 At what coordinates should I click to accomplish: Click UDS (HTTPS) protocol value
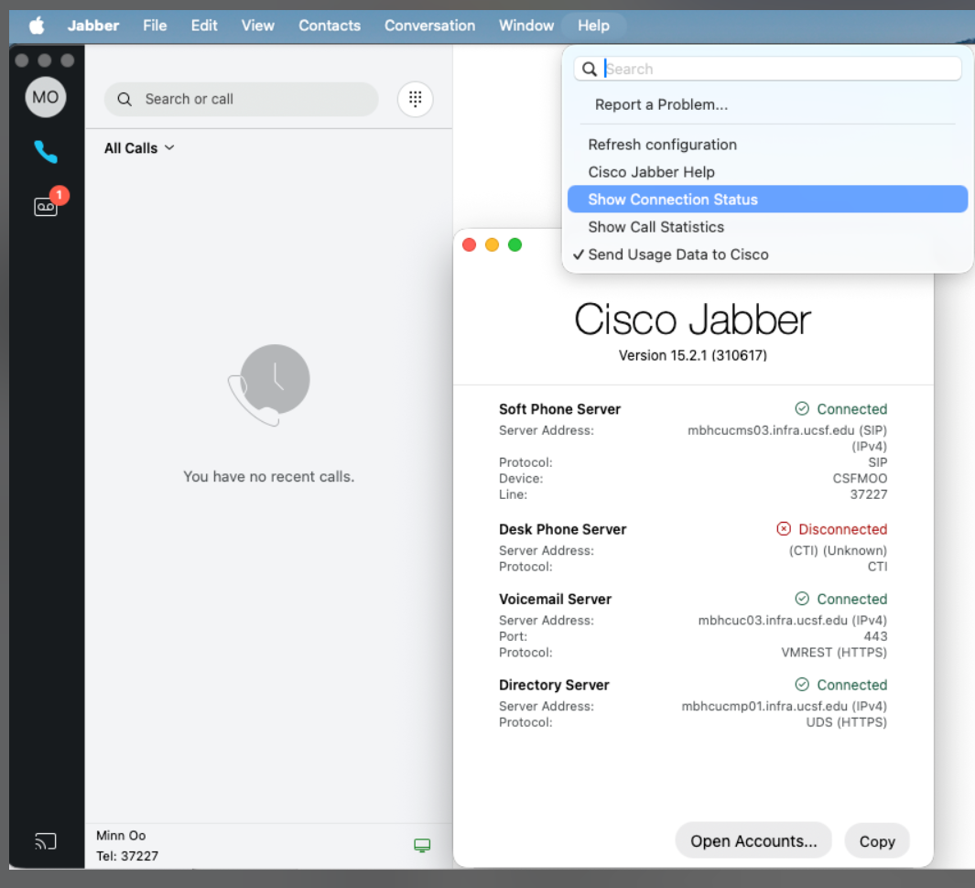point(846,722)
